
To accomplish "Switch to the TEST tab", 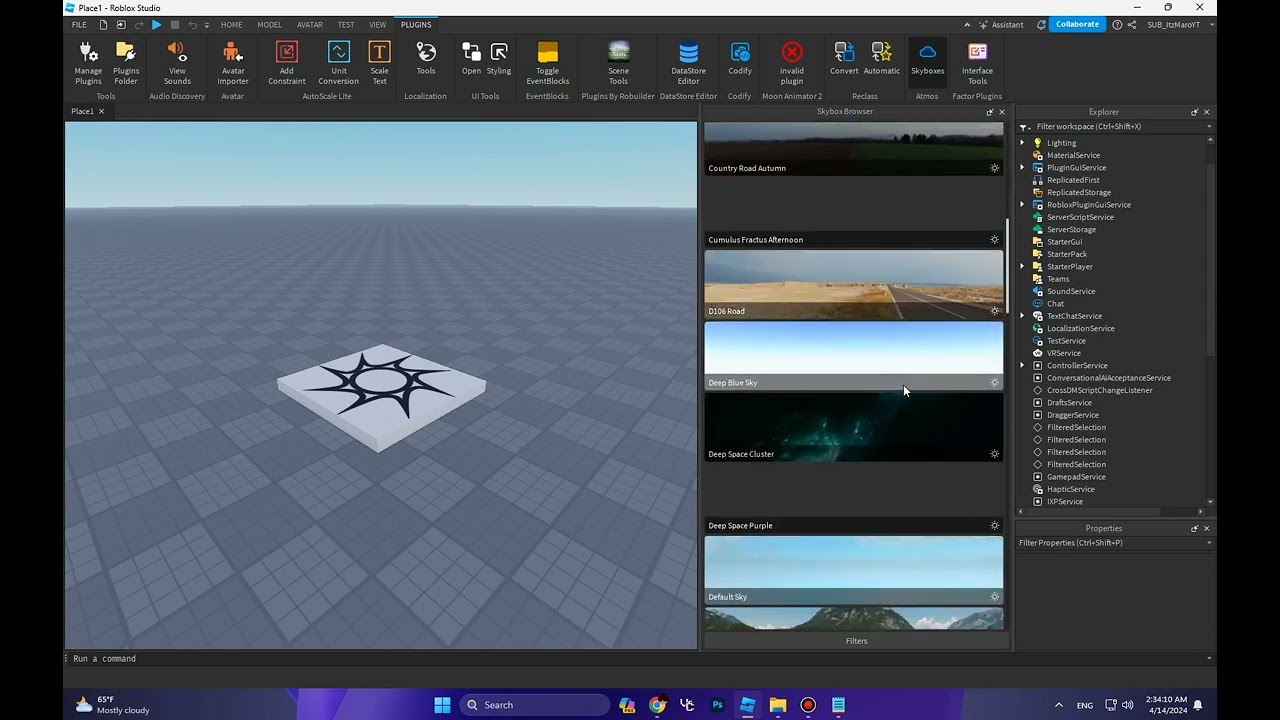I will (x=346, y=24).
